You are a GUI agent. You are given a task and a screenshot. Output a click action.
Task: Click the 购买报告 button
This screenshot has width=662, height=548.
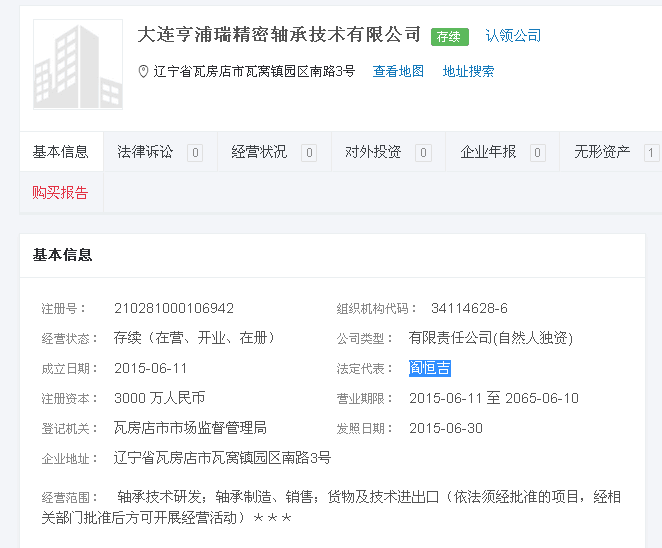[61, 193]
